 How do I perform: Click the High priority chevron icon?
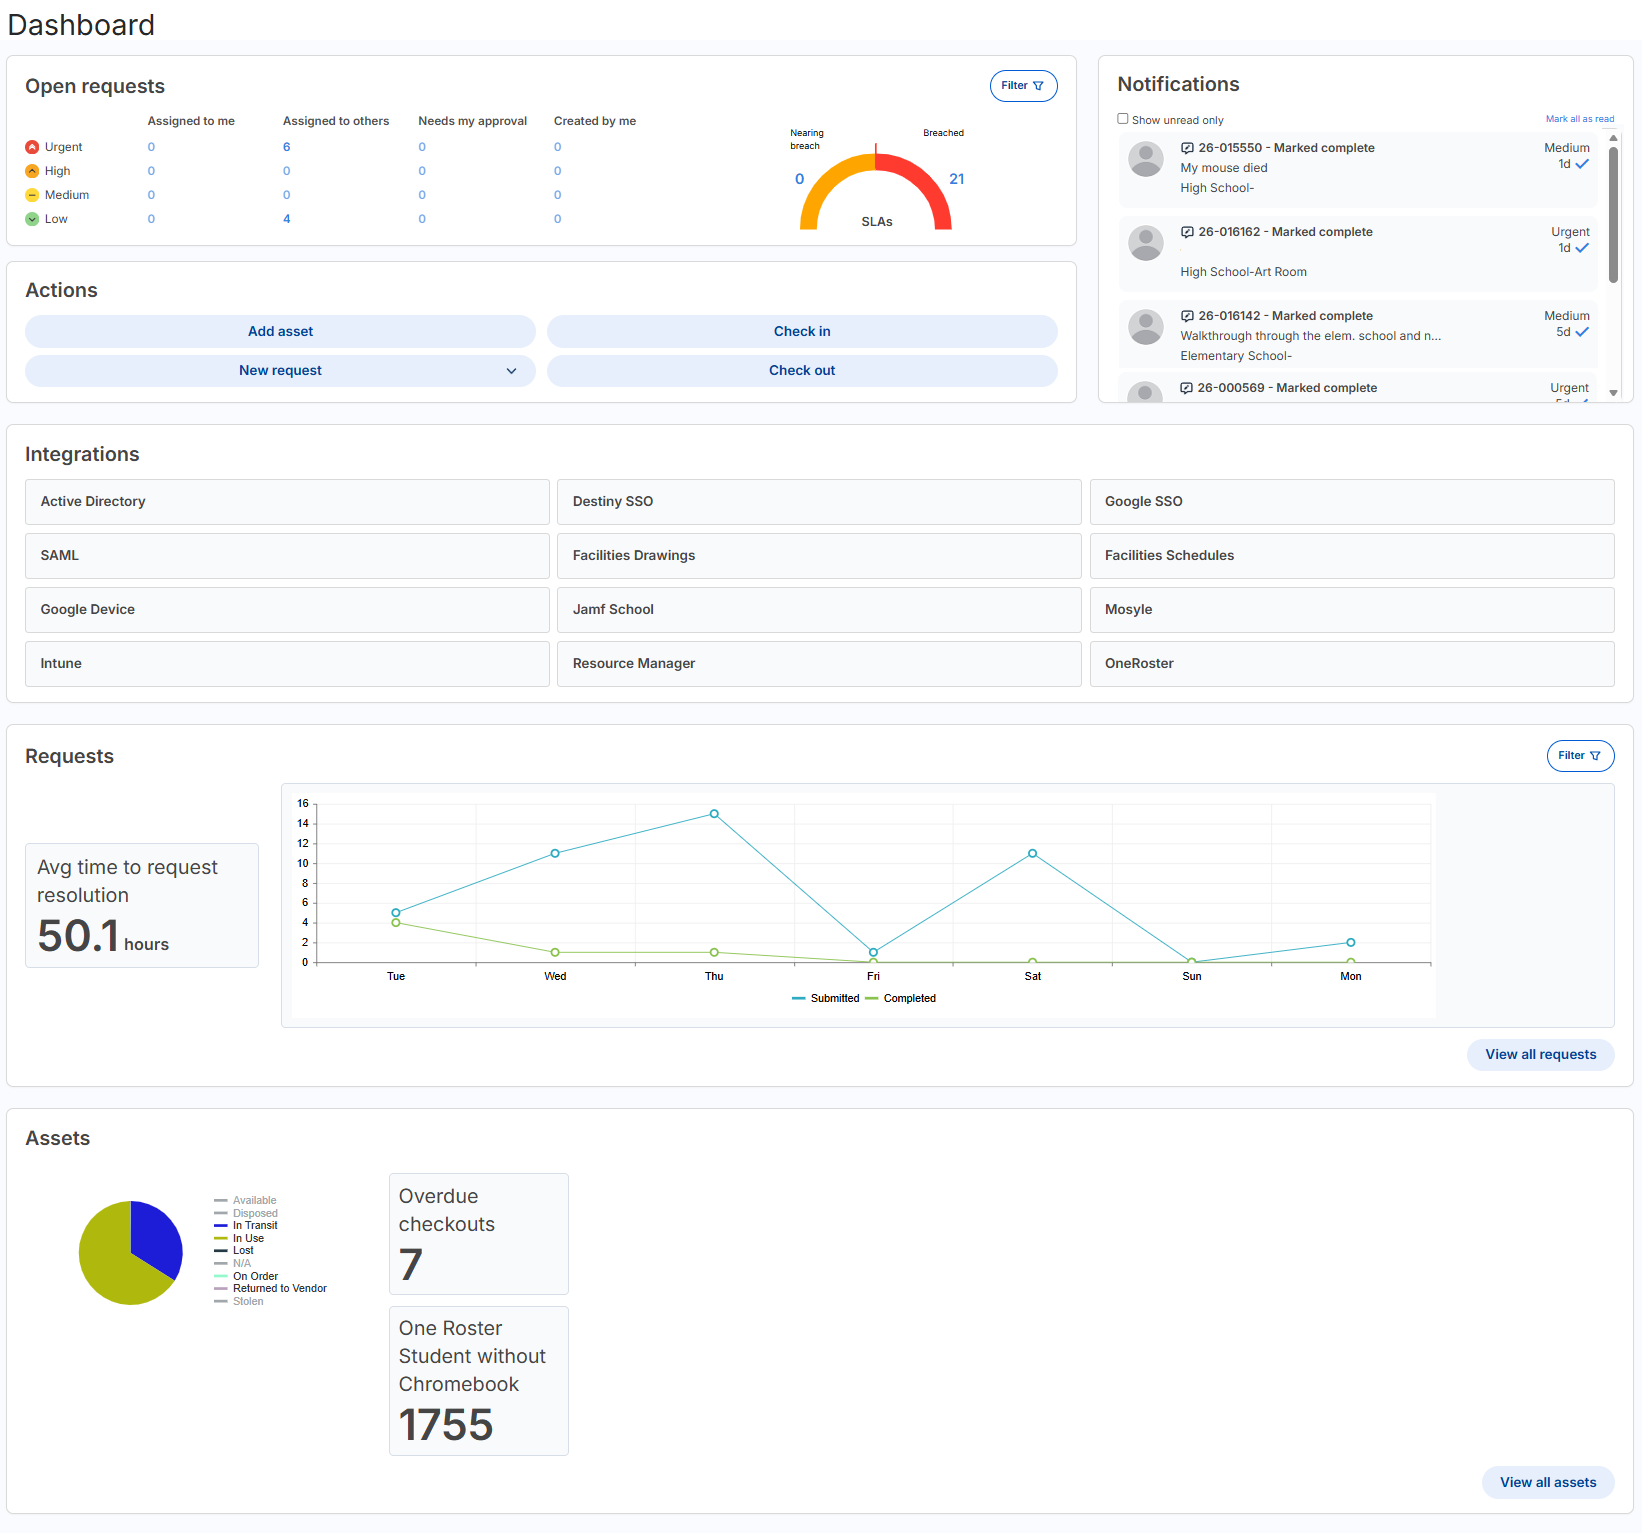click(x=32, y=171)
